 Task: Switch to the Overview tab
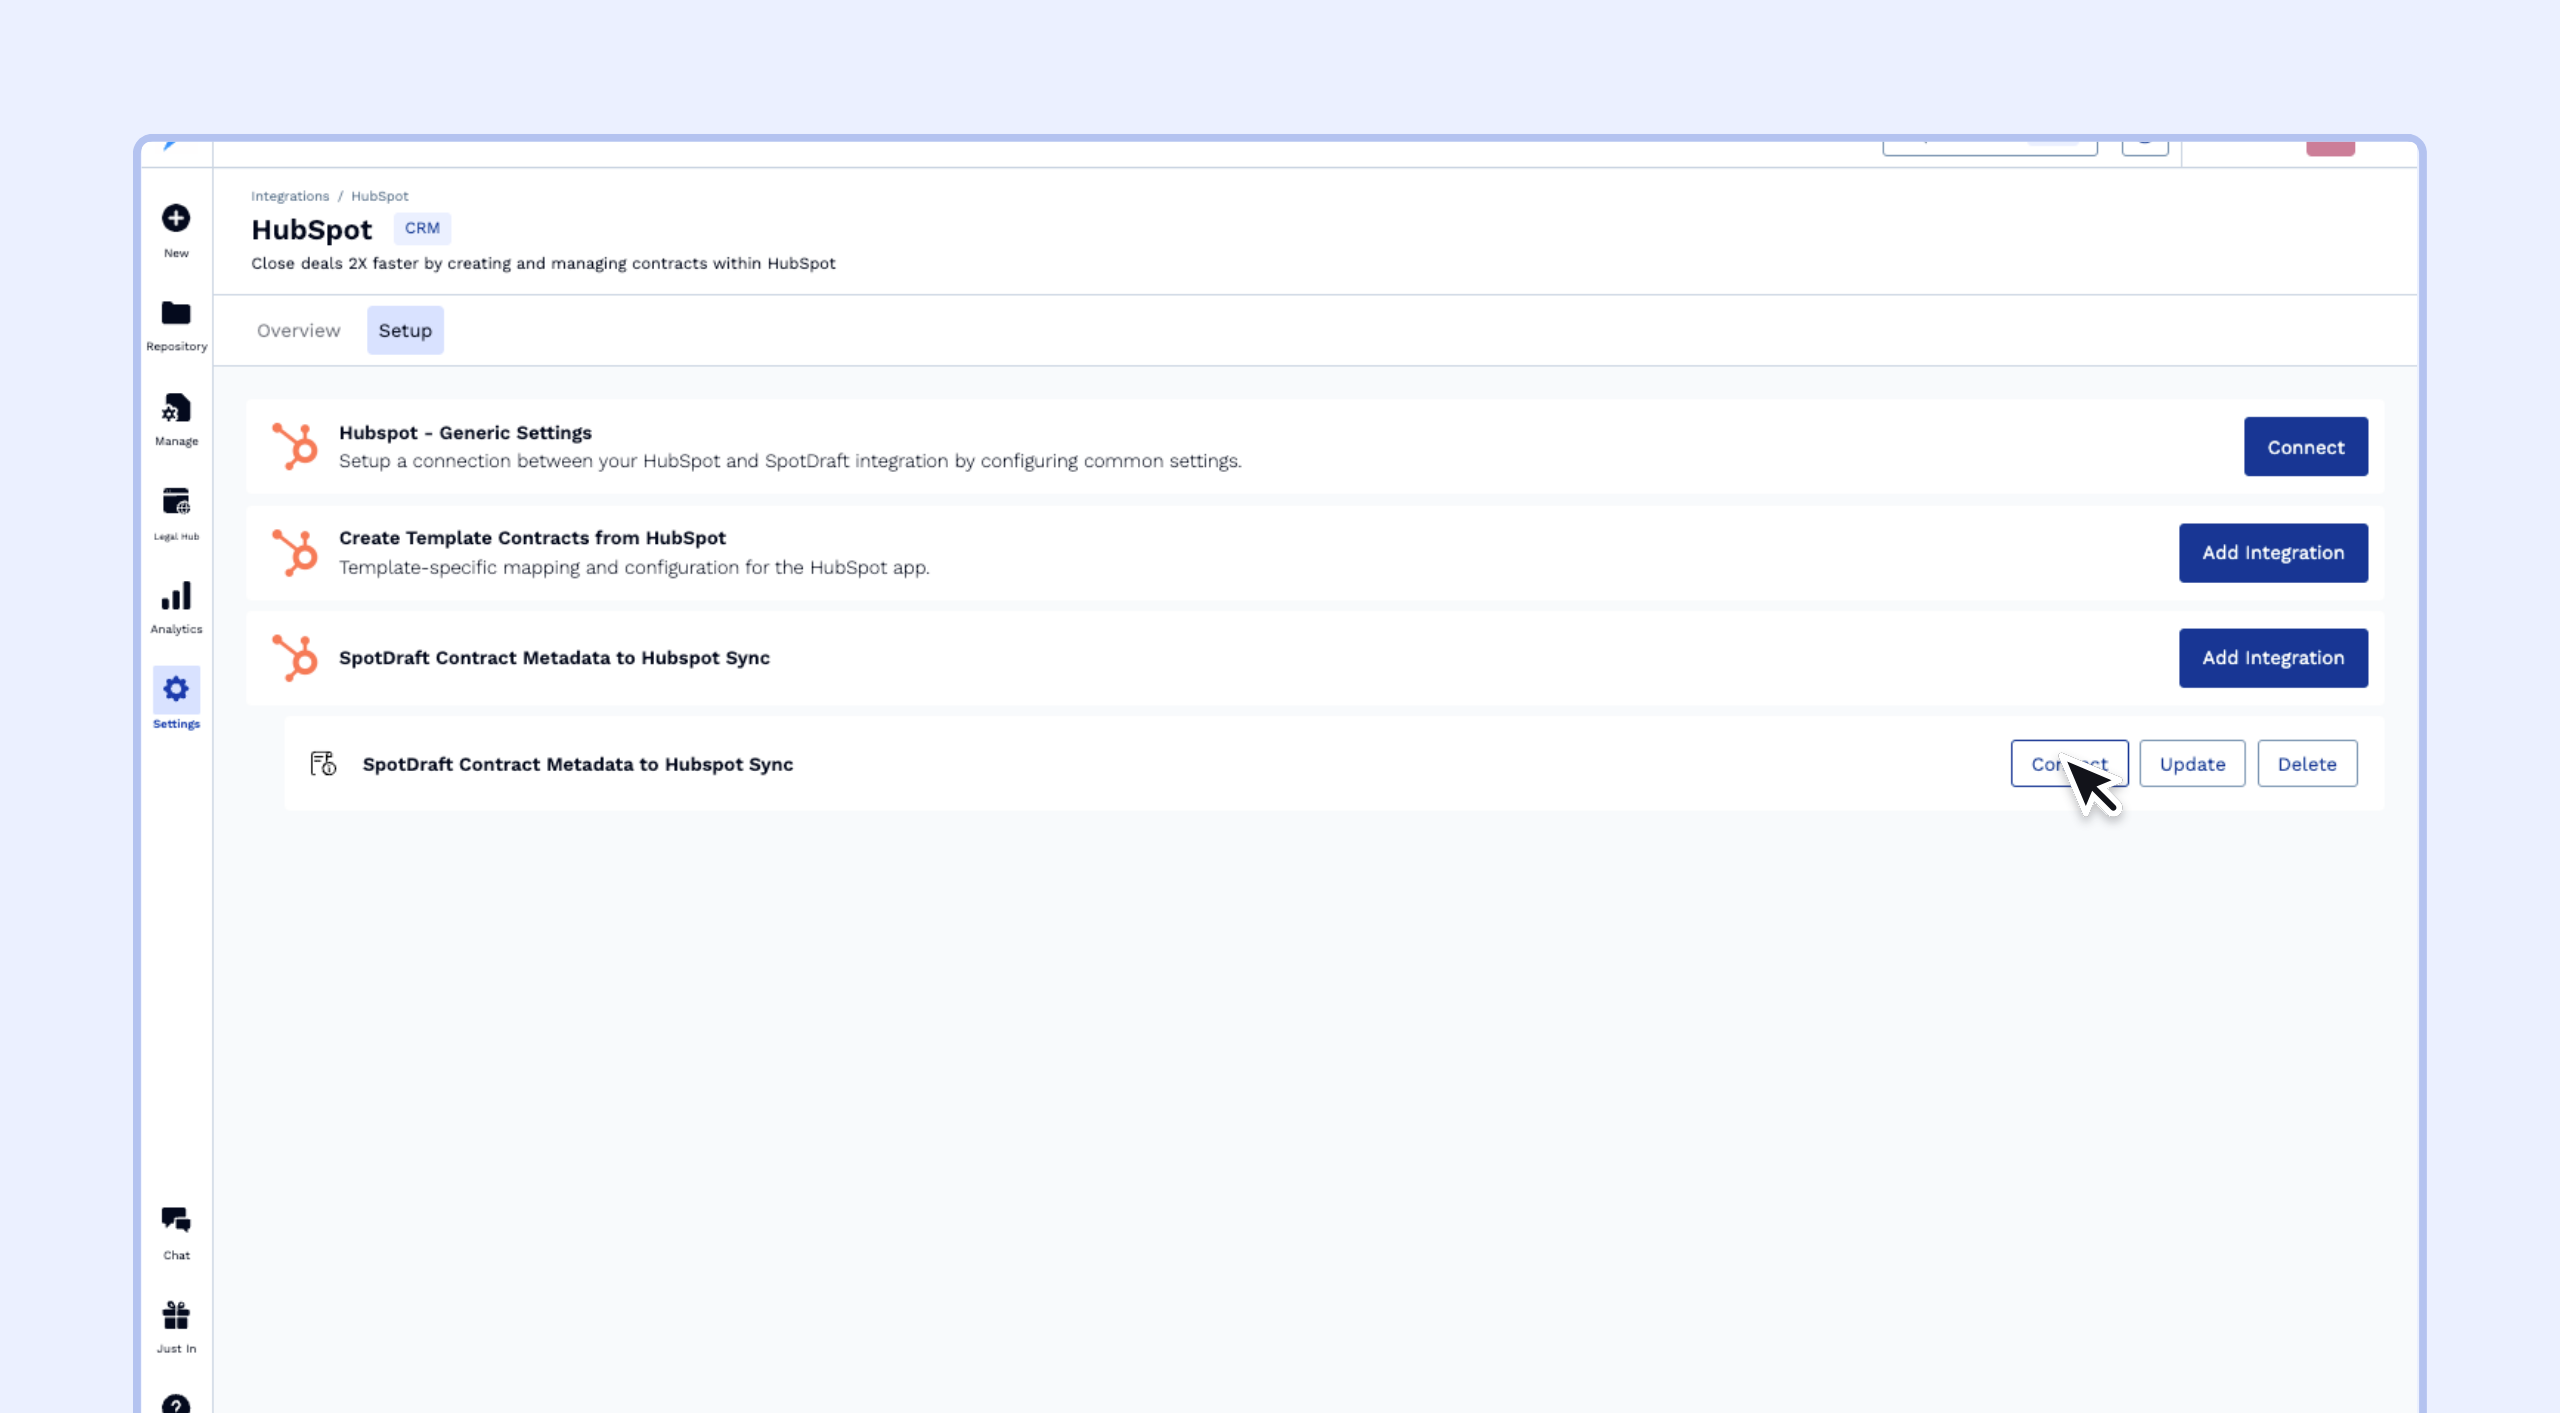click(298, 331)
